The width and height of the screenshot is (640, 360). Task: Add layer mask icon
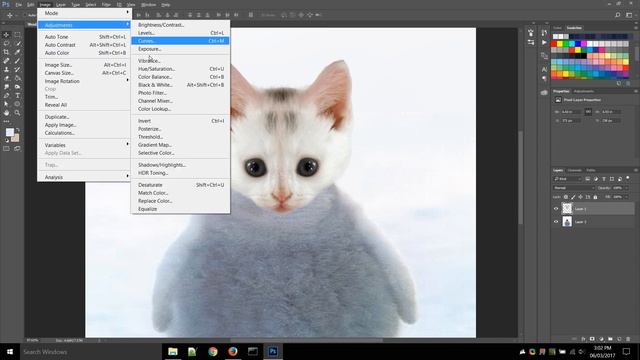click(x=592, y=339)
